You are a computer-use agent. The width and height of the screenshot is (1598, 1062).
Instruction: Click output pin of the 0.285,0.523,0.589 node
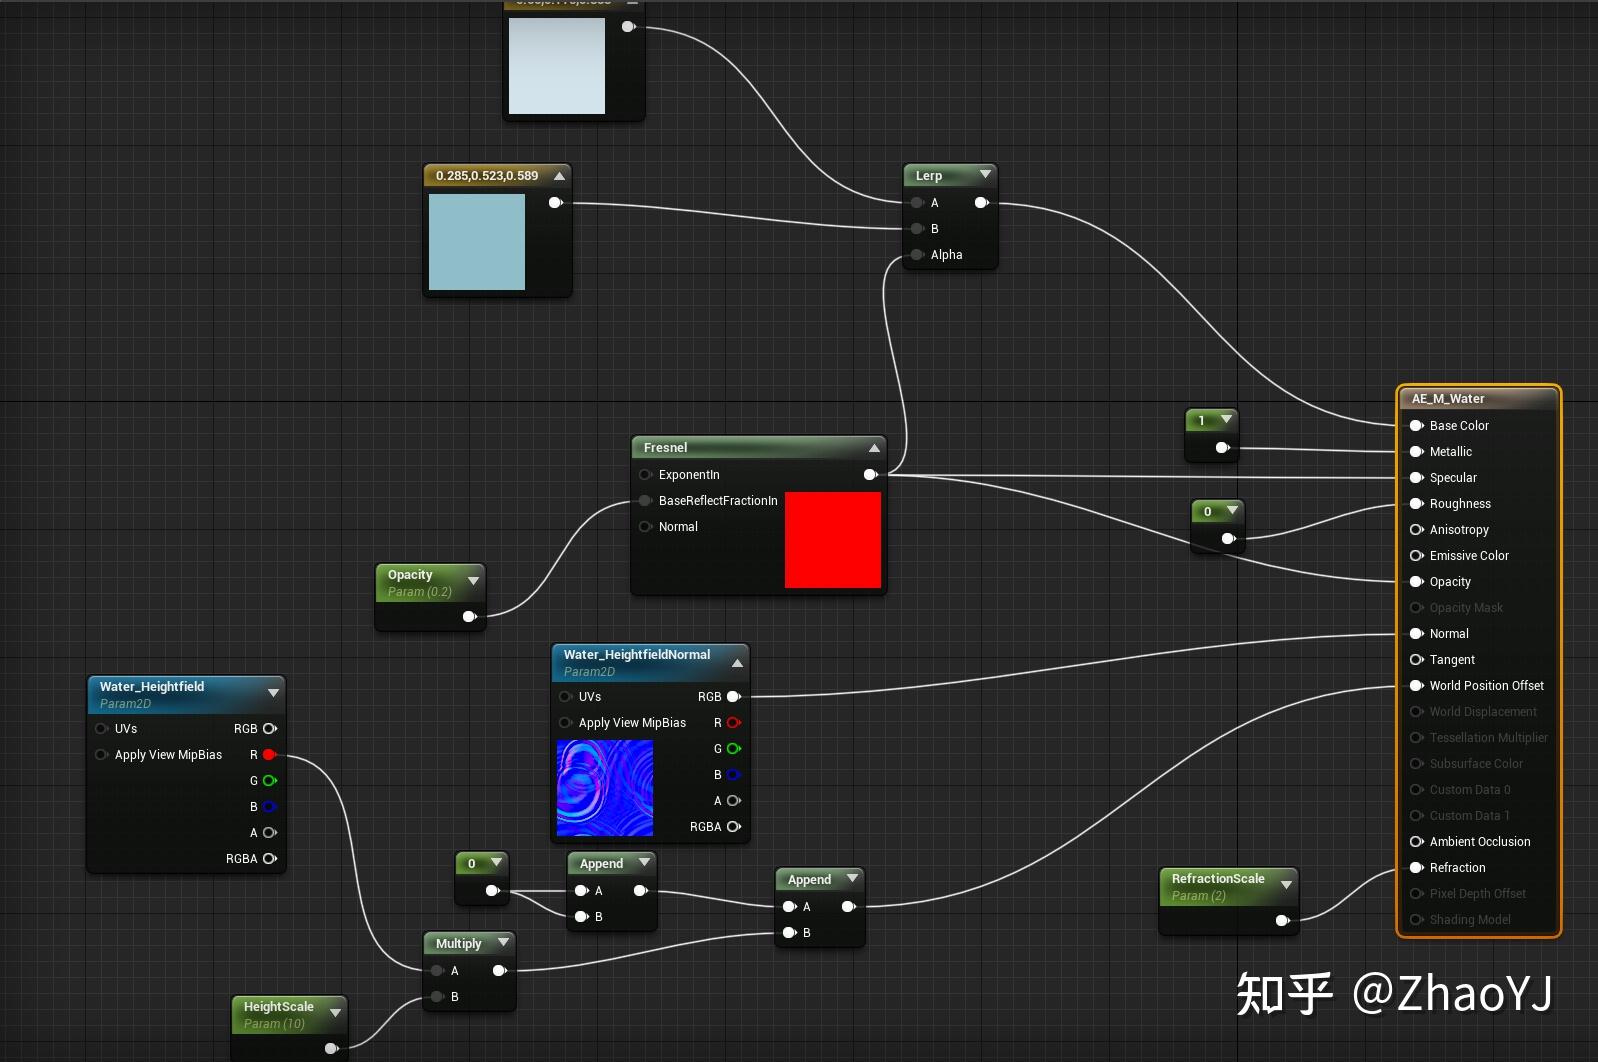tap(556, 203)
